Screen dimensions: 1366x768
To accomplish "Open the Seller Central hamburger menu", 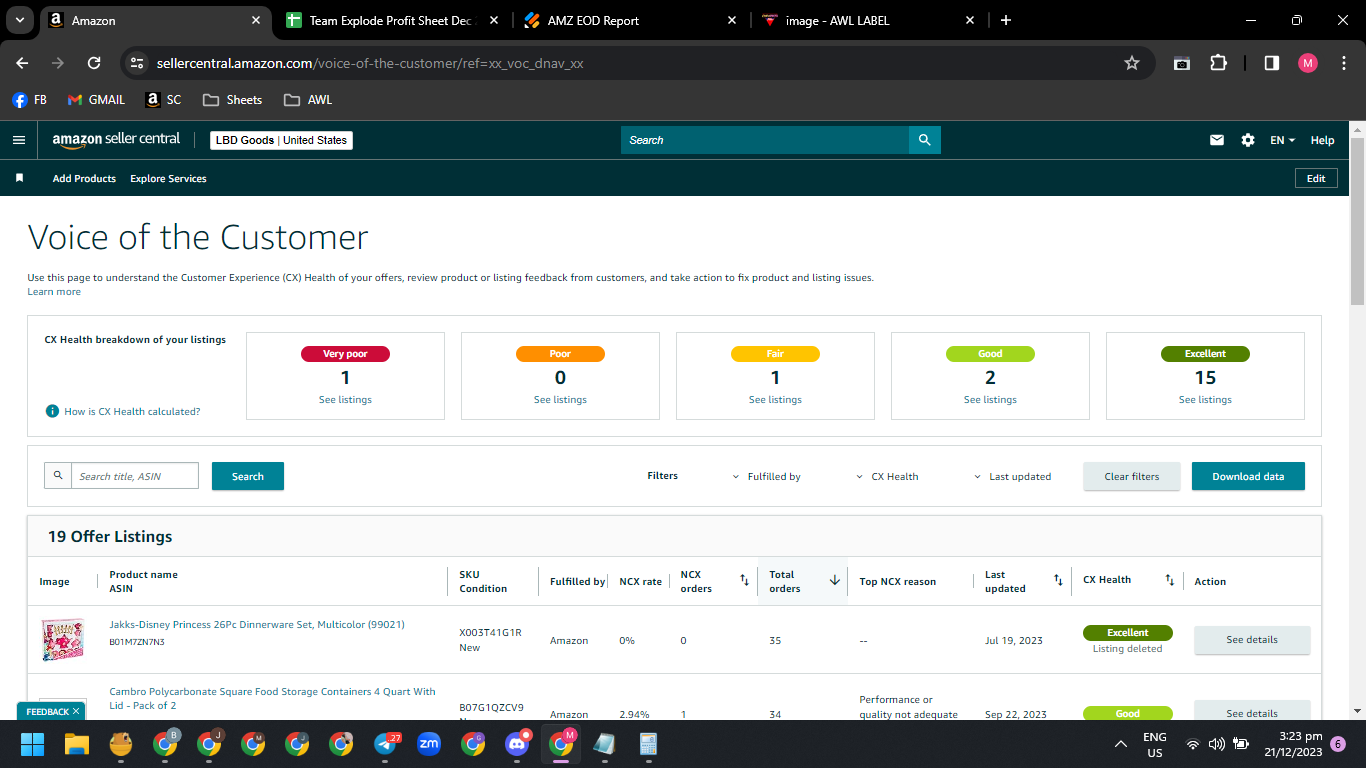I will [x=18, y=140].
